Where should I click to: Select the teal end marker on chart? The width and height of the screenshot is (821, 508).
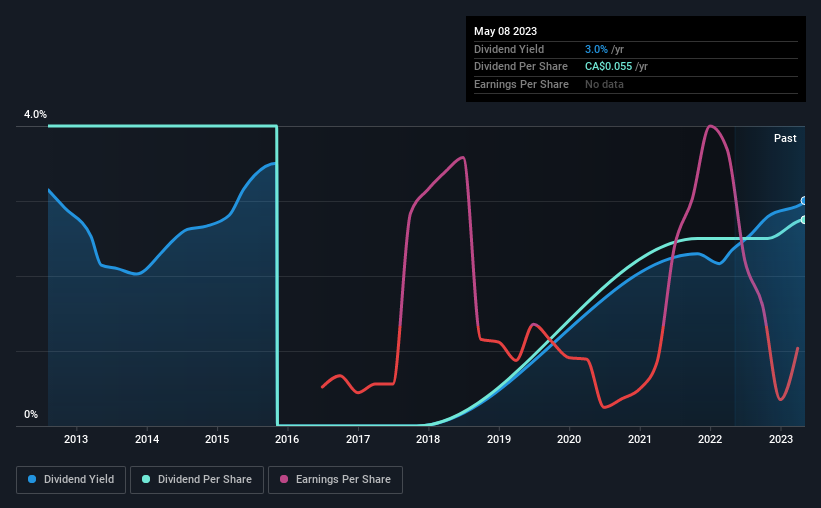pyautogui.click(x=804, y=220)
